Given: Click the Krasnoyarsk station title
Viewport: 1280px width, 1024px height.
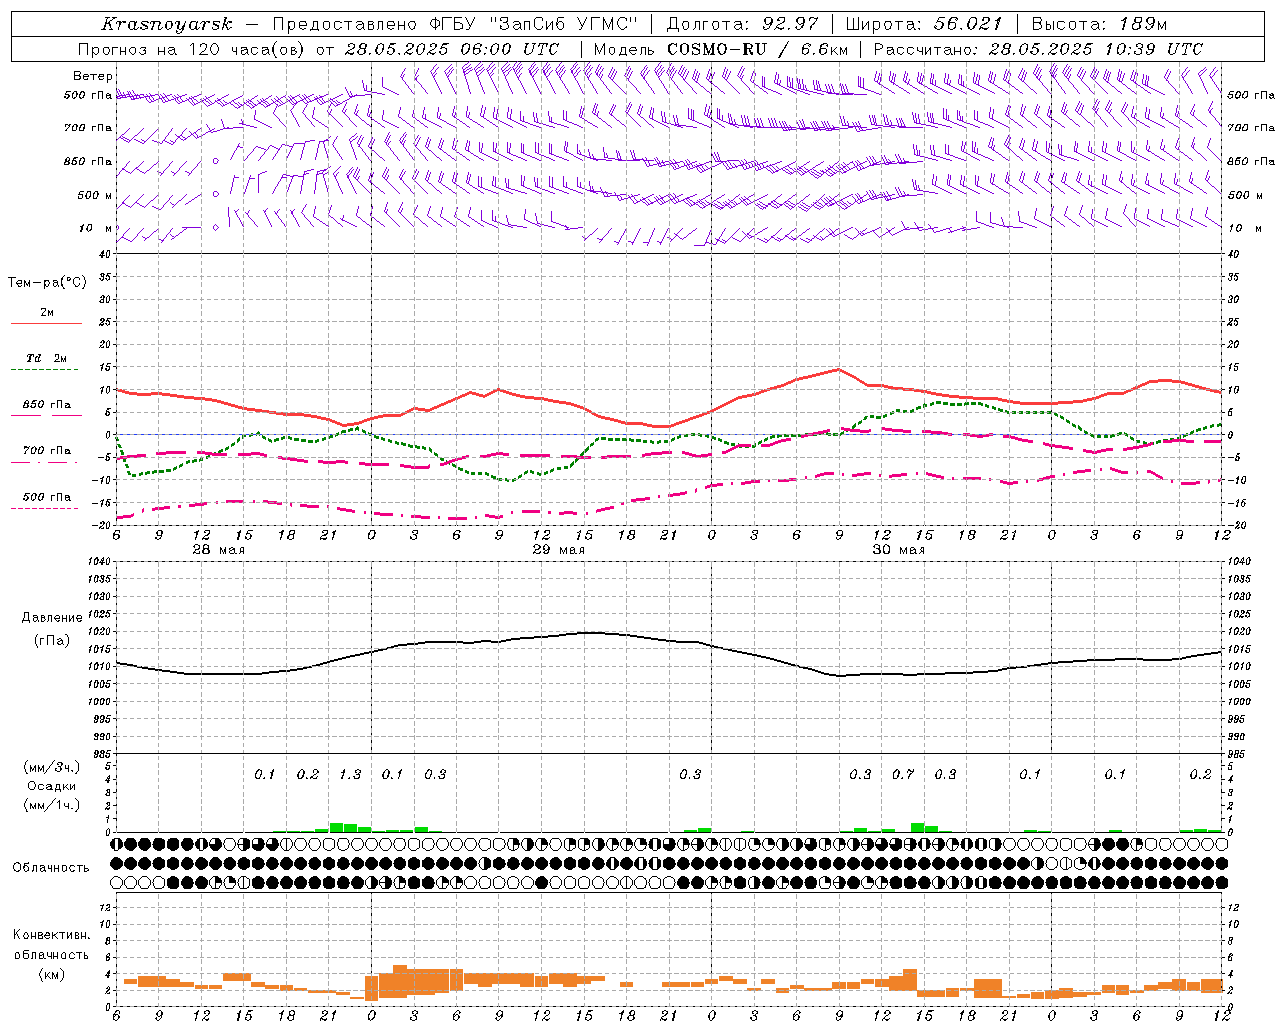Looking at the screenshot, I should tap(167, 24).
